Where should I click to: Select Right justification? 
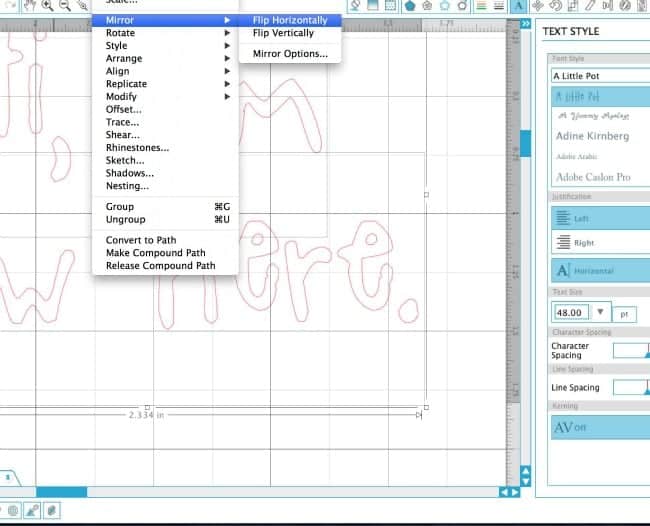(600, 242)
